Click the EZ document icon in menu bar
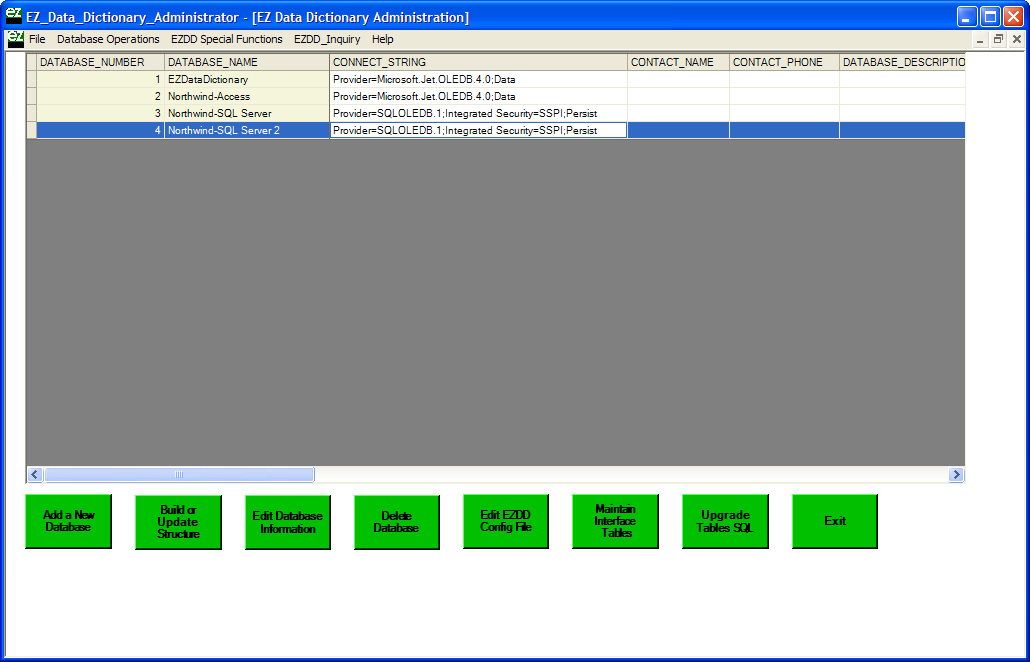This screenshot has width=1030, height=662. pos(15,39)
